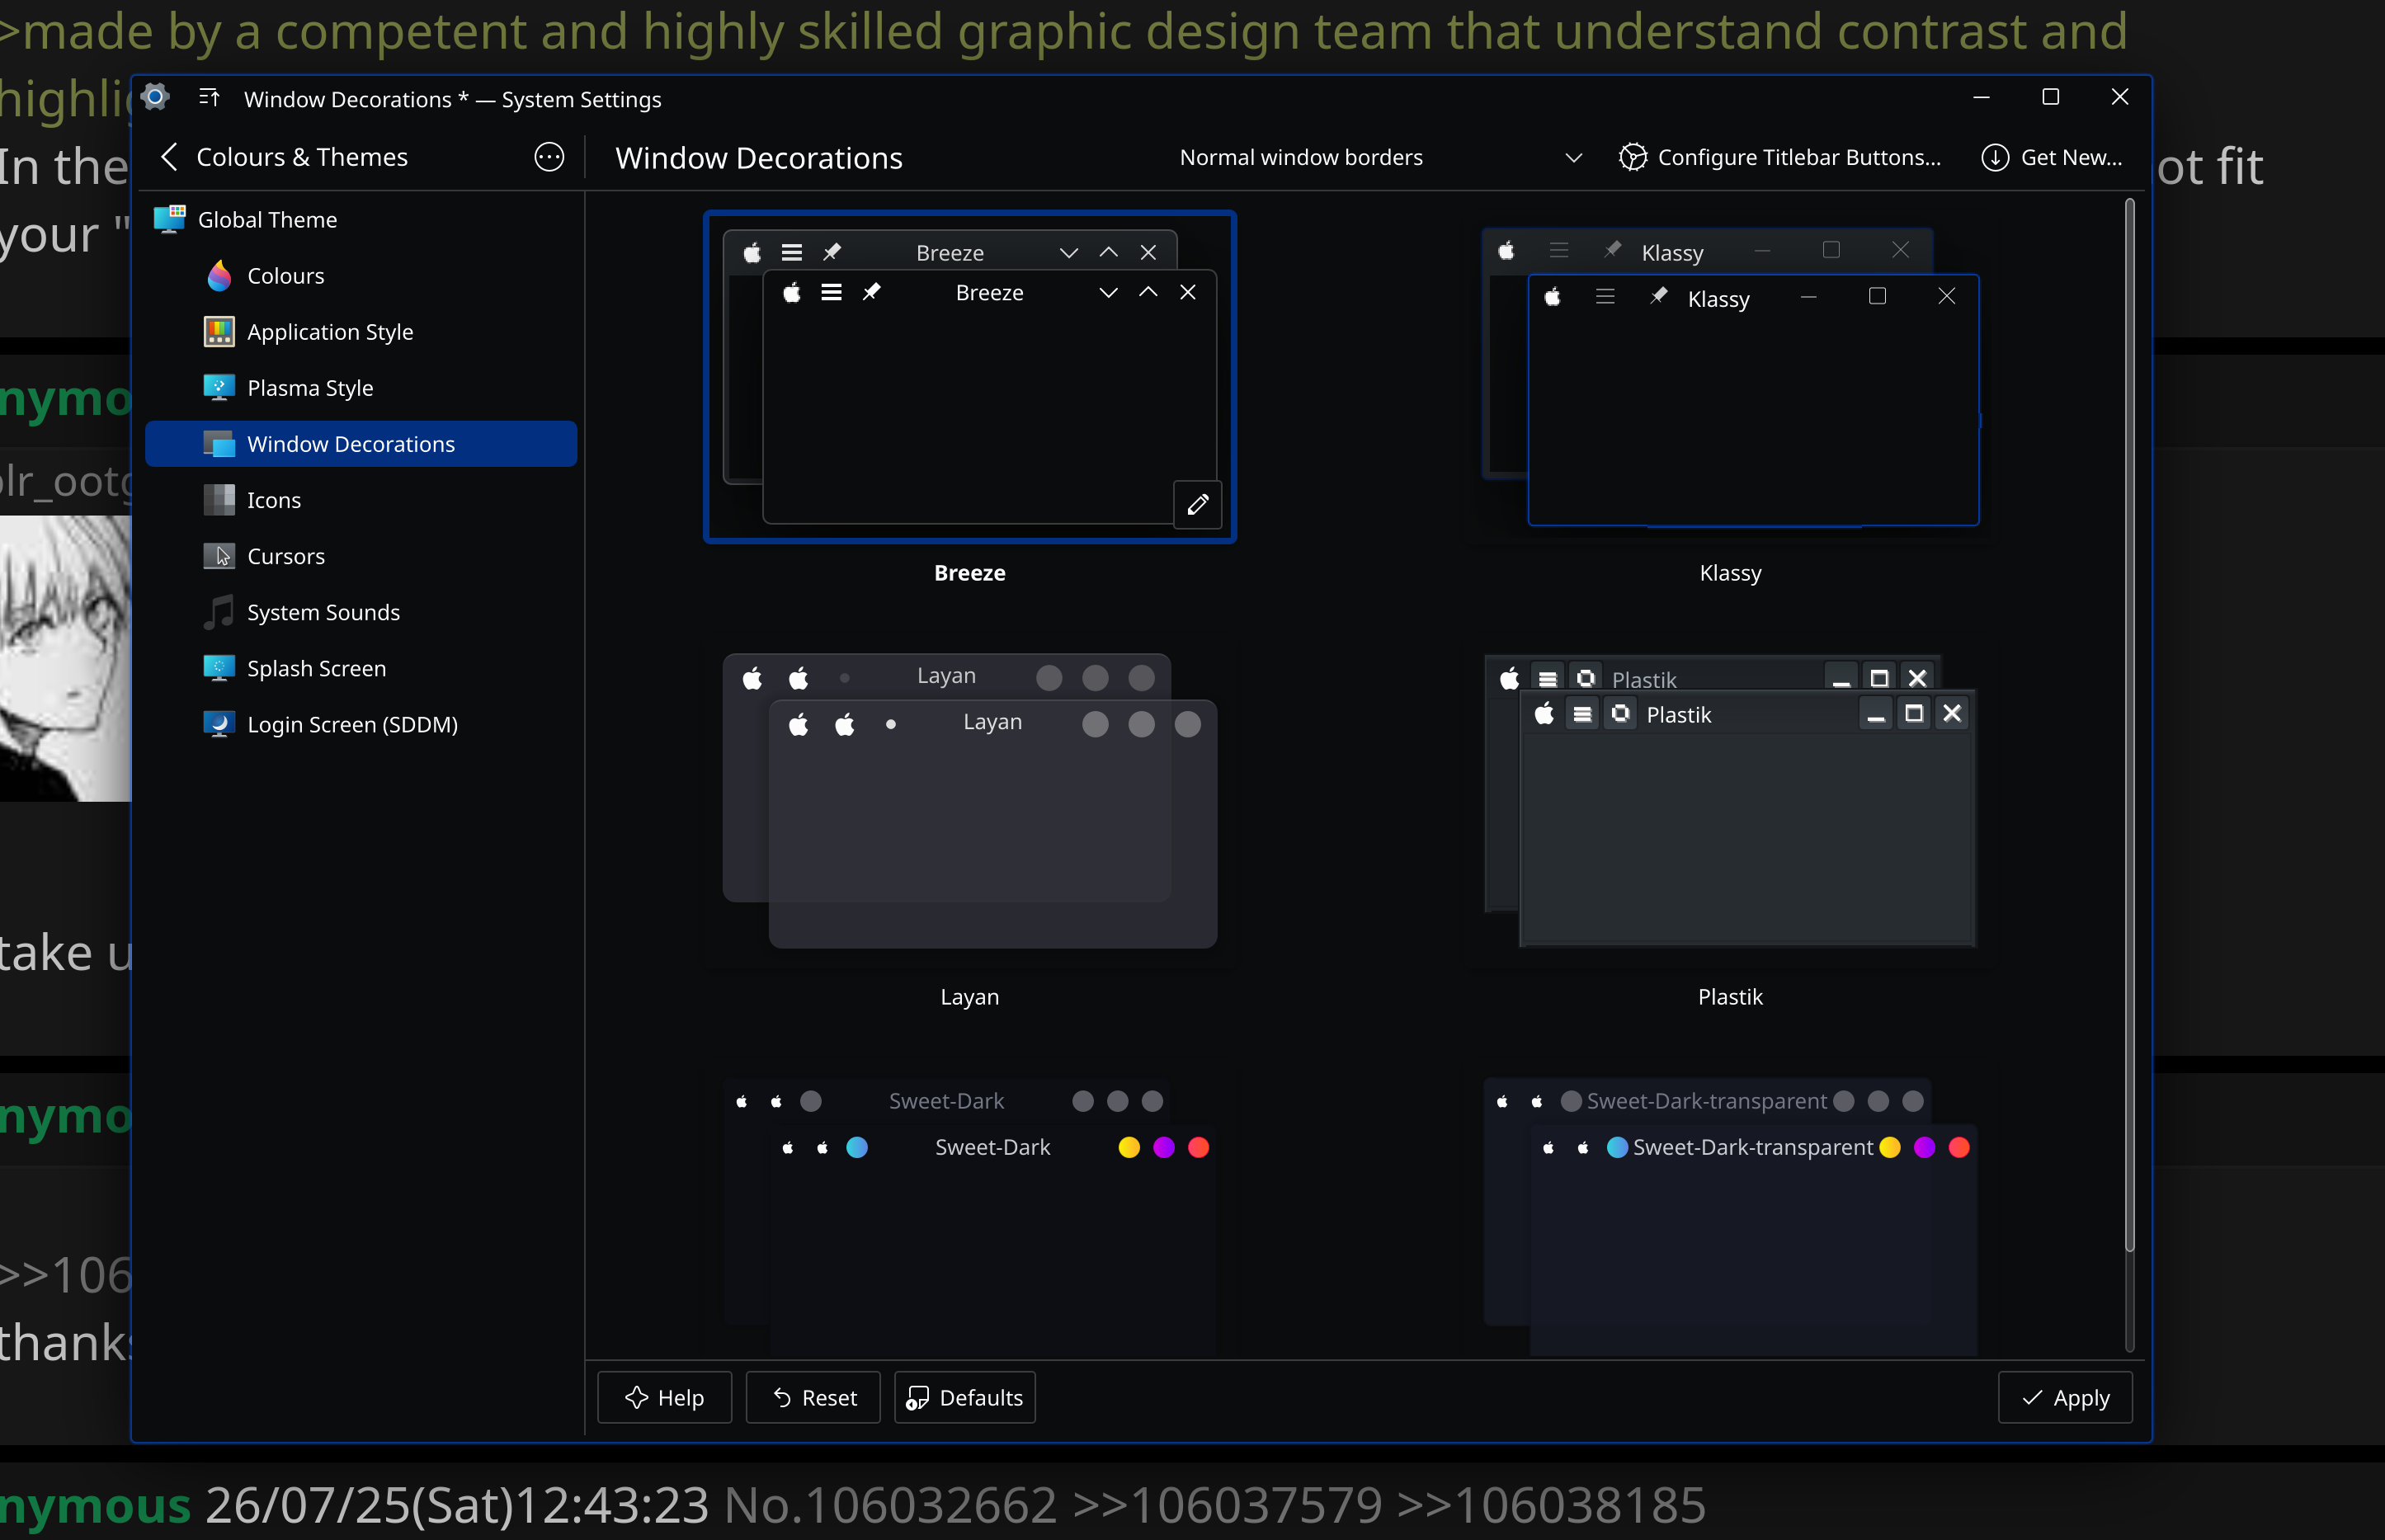Open the Colours settings page
This screenshot has width=2385, height=1540.
point(361,275)
